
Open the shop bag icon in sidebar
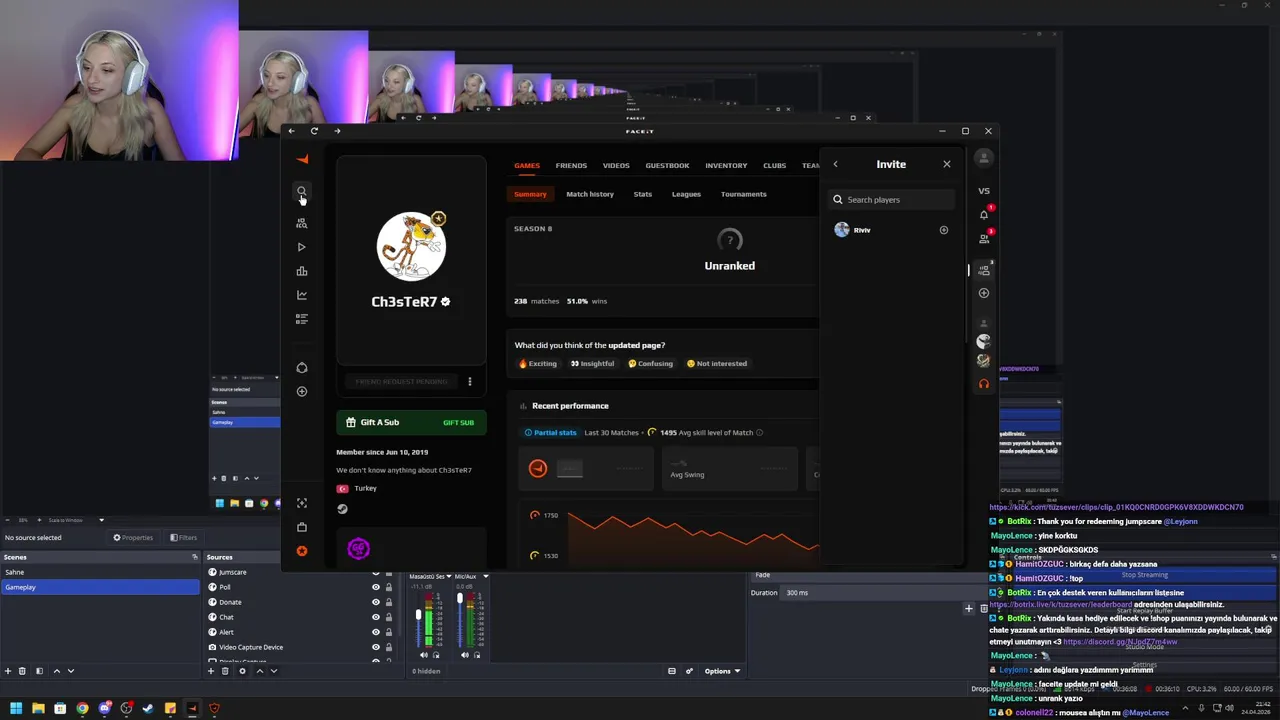tap(301, 527)
